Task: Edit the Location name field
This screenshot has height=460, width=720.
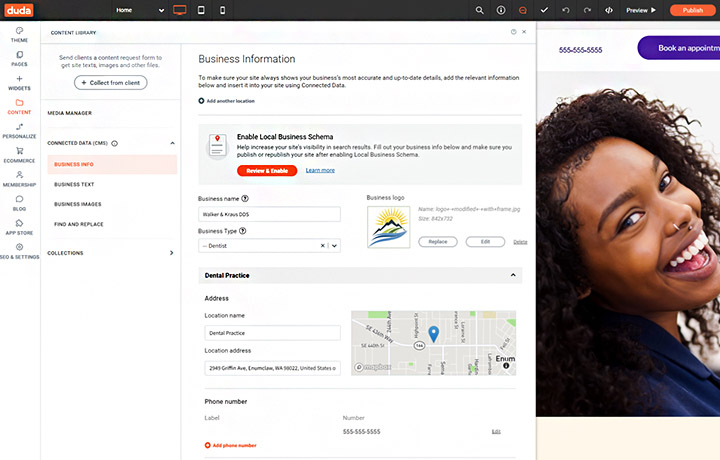Action: click(272, 333)
